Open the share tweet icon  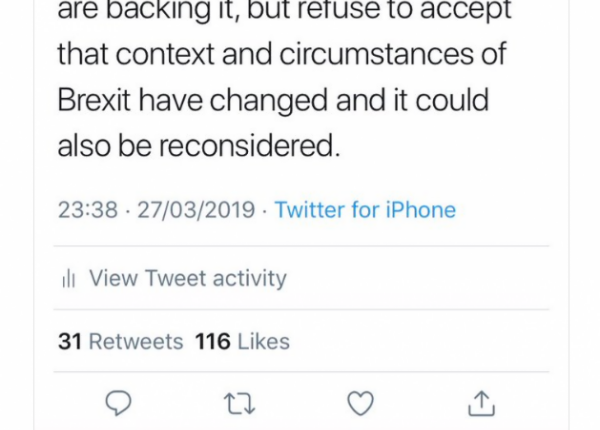click(x=481, y=402)
